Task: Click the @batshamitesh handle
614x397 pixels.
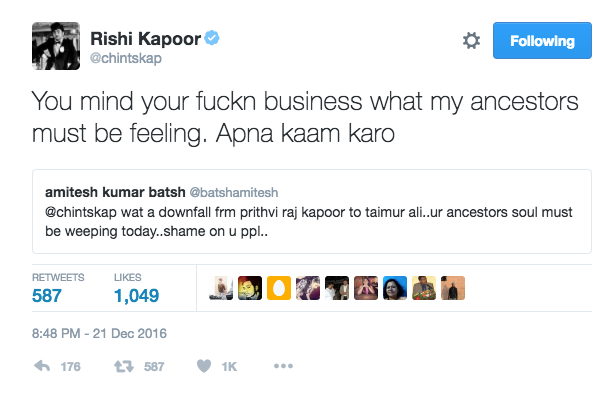Action: click(234, 193)
